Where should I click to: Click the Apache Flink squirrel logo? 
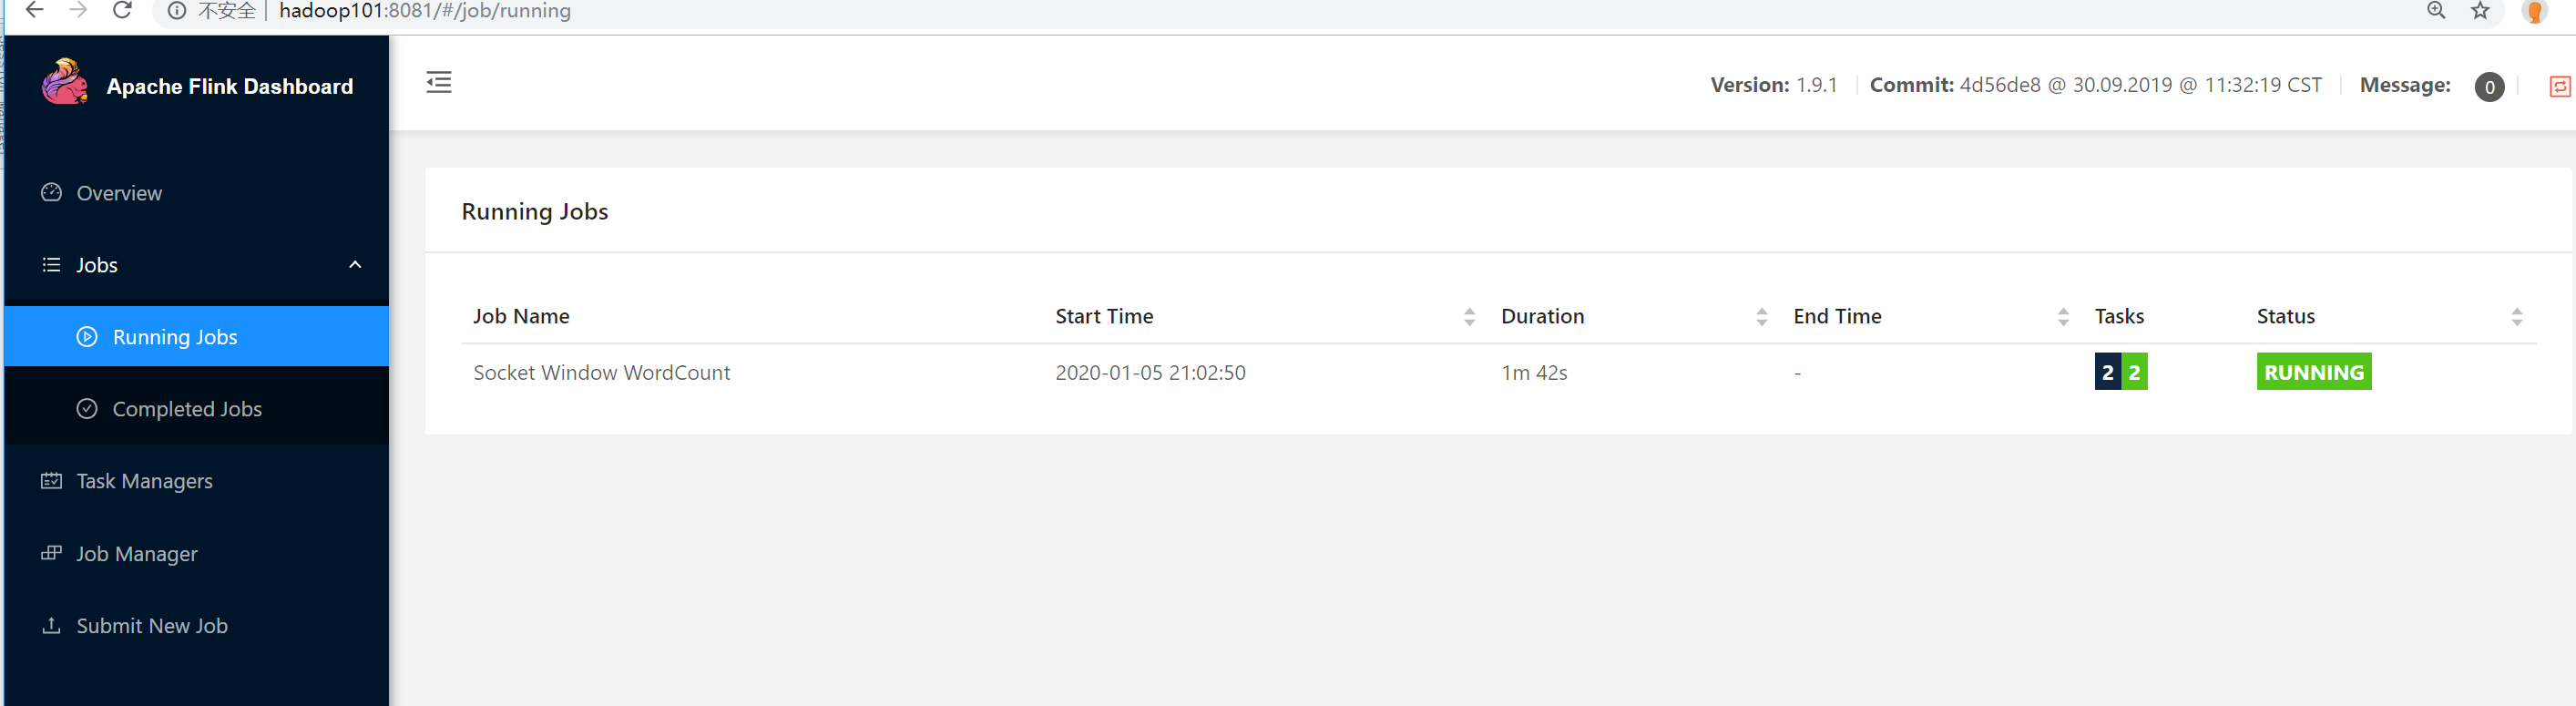65,82
